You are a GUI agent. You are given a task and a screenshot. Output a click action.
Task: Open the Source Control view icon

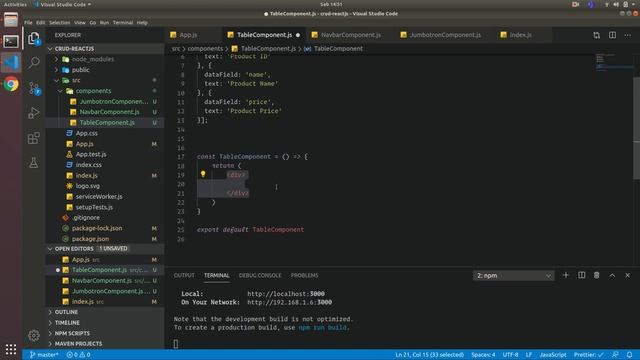[x=34, y=88]
